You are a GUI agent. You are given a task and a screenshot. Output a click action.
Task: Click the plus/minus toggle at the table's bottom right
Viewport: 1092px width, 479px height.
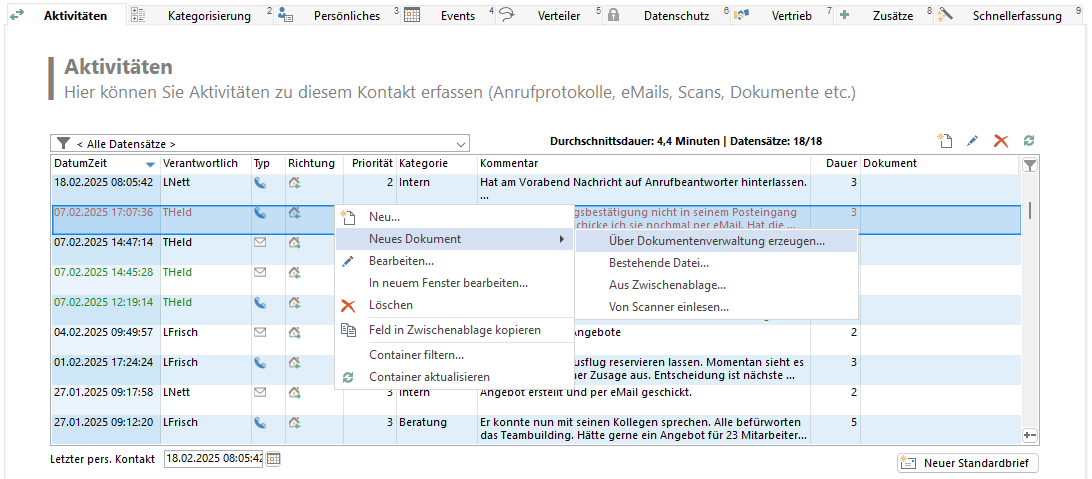(x=1029, y=435)
